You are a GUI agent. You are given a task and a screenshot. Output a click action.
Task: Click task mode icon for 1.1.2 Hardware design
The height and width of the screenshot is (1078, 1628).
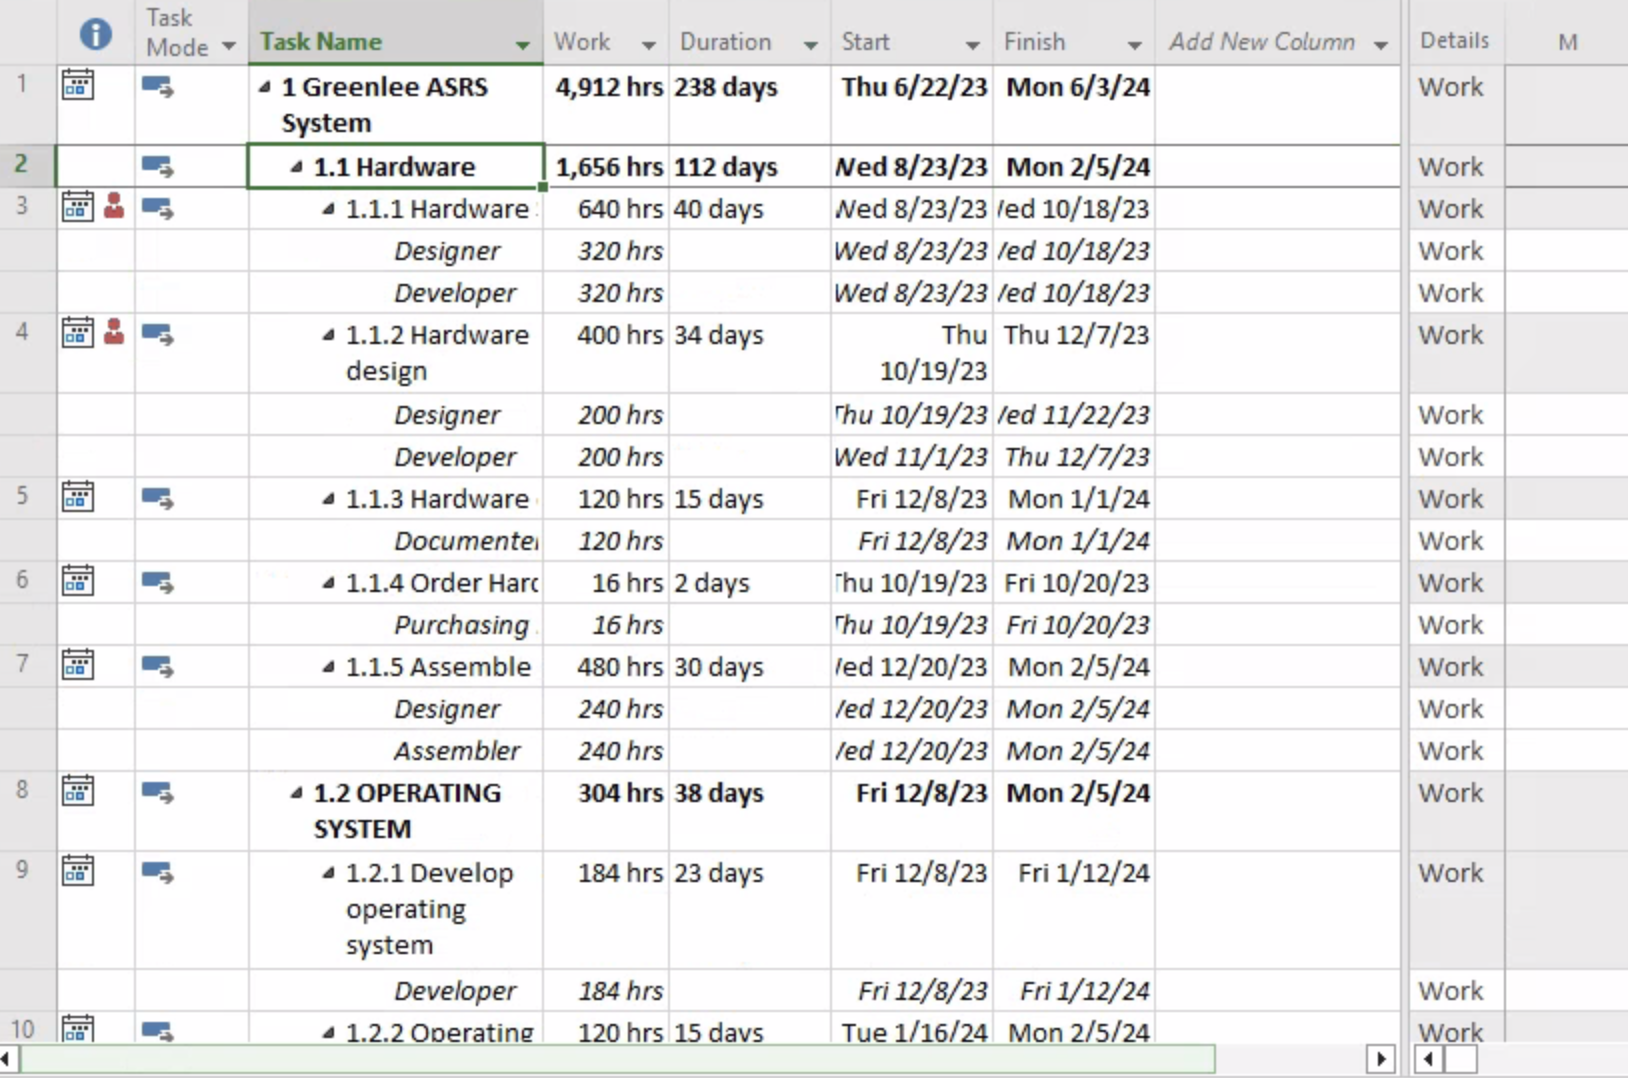click(157, 334)
